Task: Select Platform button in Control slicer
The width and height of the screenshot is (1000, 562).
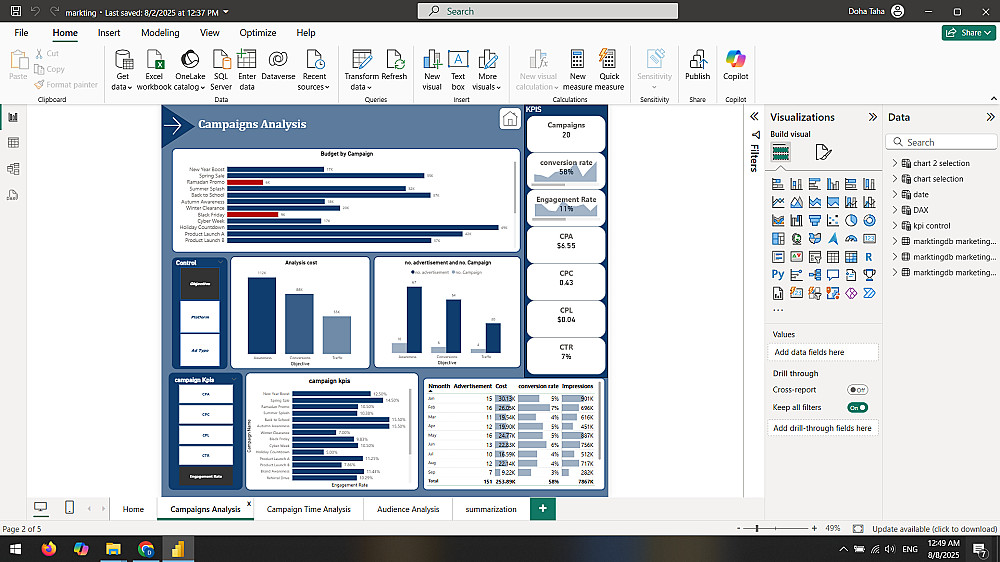Action: [x=200, y=317]
